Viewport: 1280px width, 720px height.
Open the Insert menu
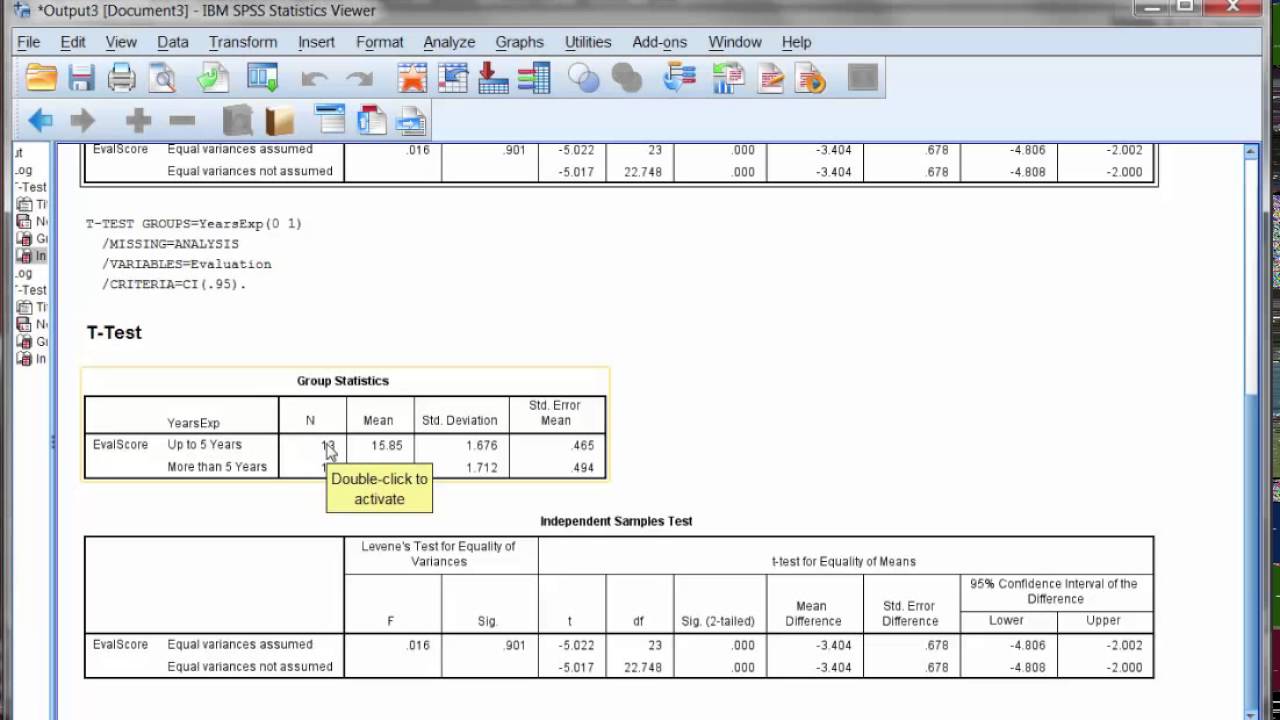316,42
